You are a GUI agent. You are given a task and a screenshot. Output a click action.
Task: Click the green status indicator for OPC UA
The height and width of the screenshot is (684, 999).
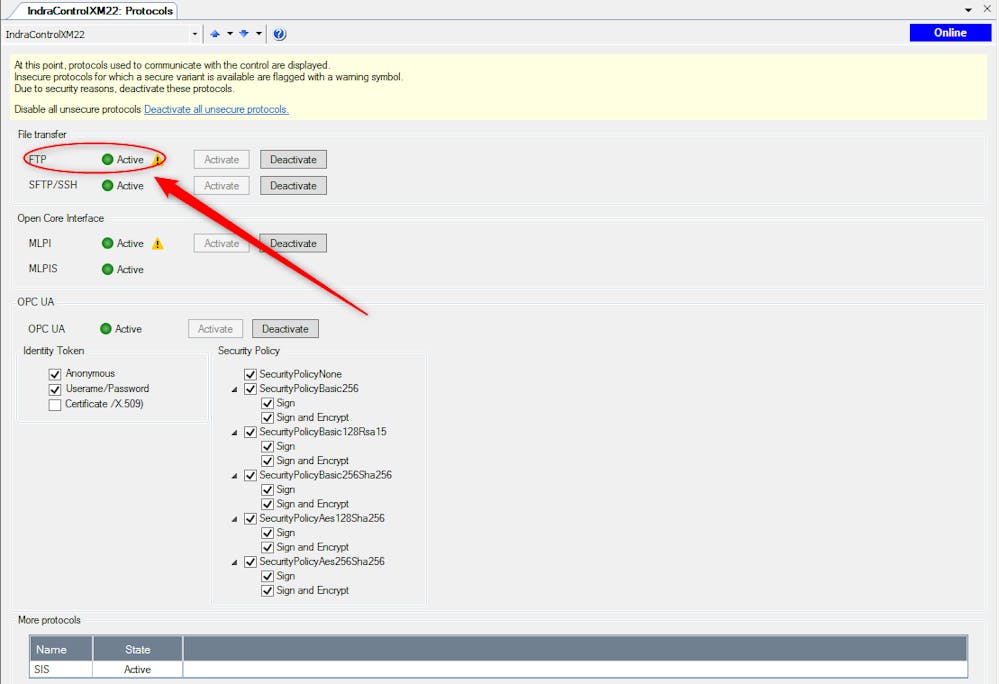click(106, 329)
